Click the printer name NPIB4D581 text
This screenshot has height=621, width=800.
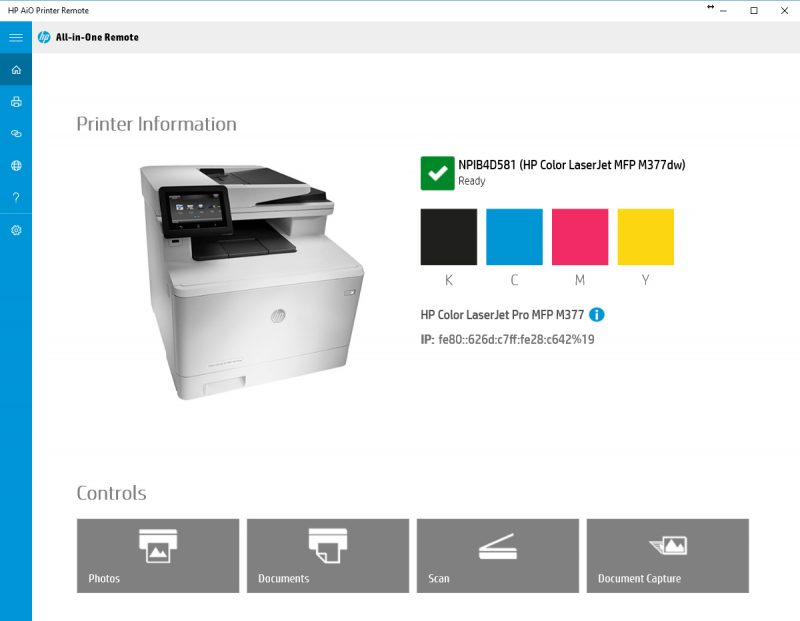coord(571,165)
